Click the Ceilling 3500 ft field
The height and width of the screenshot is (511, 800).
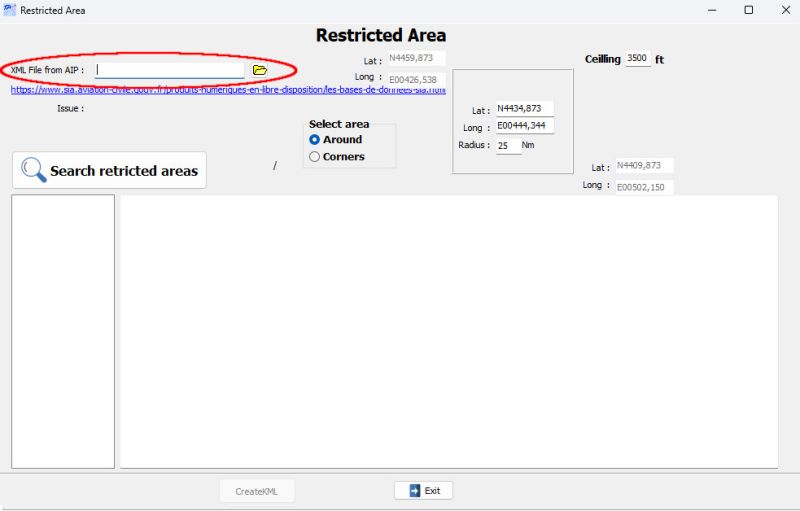point(638,58)
